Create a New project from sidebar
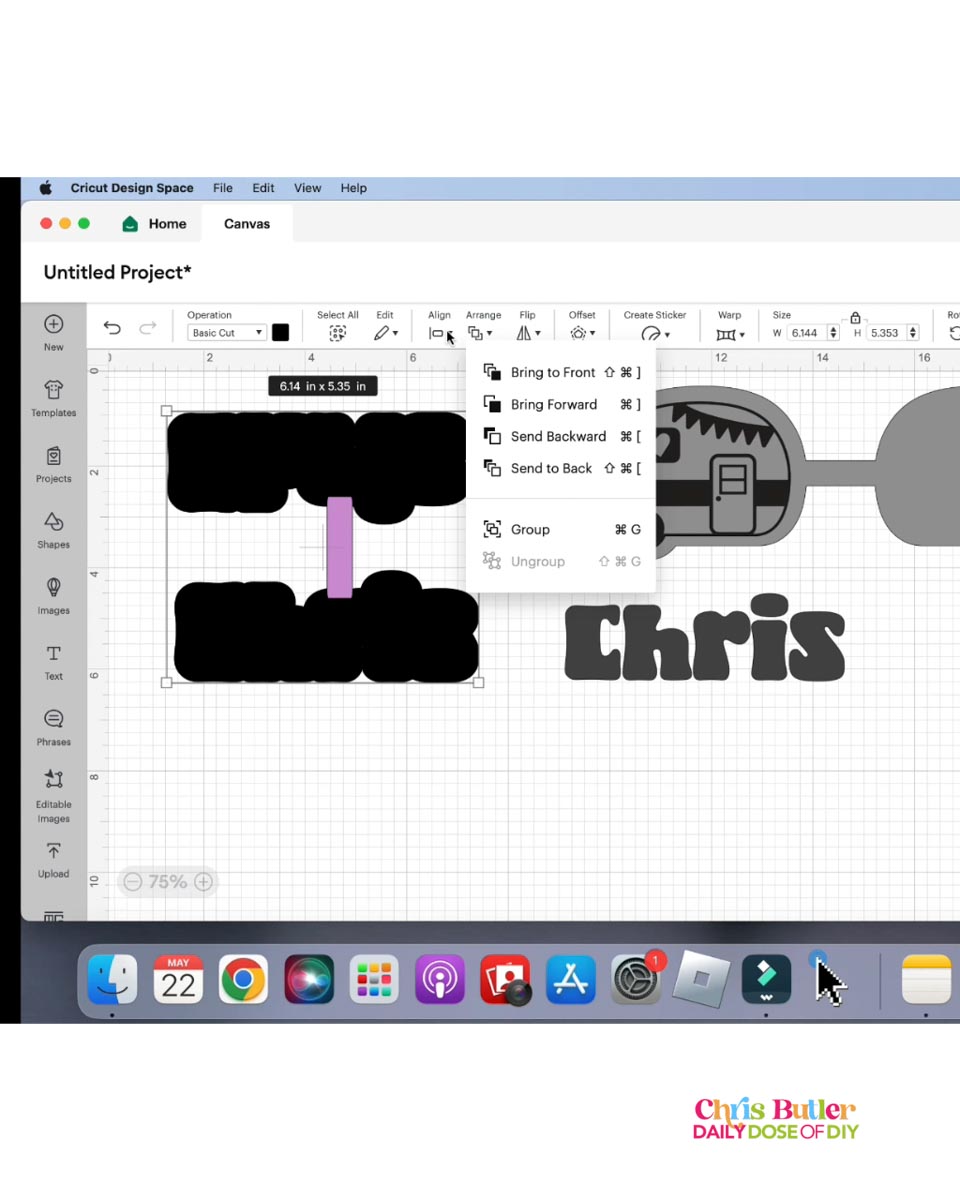This screenshot has width=960, height=1200. coord(54,332)
